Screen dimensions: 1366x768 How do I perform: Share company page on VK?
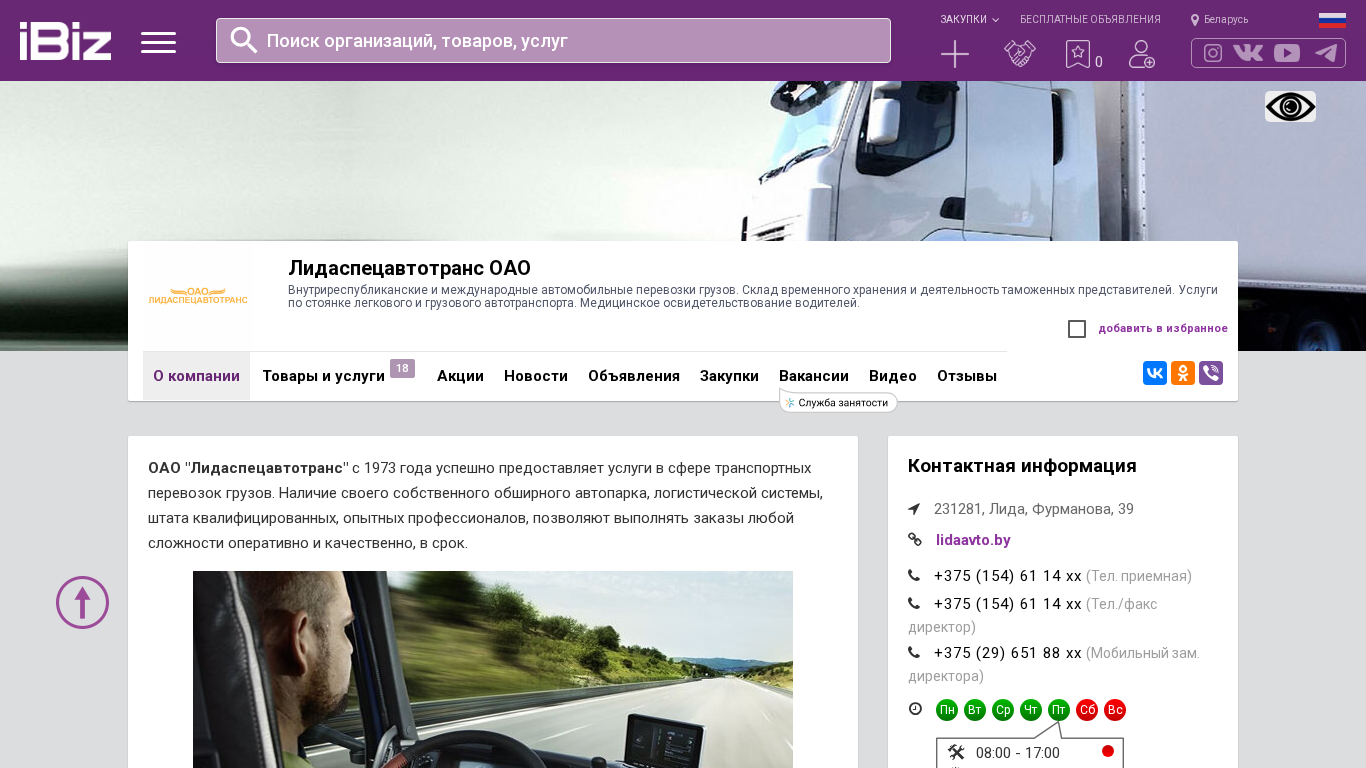click(1155, 373)
